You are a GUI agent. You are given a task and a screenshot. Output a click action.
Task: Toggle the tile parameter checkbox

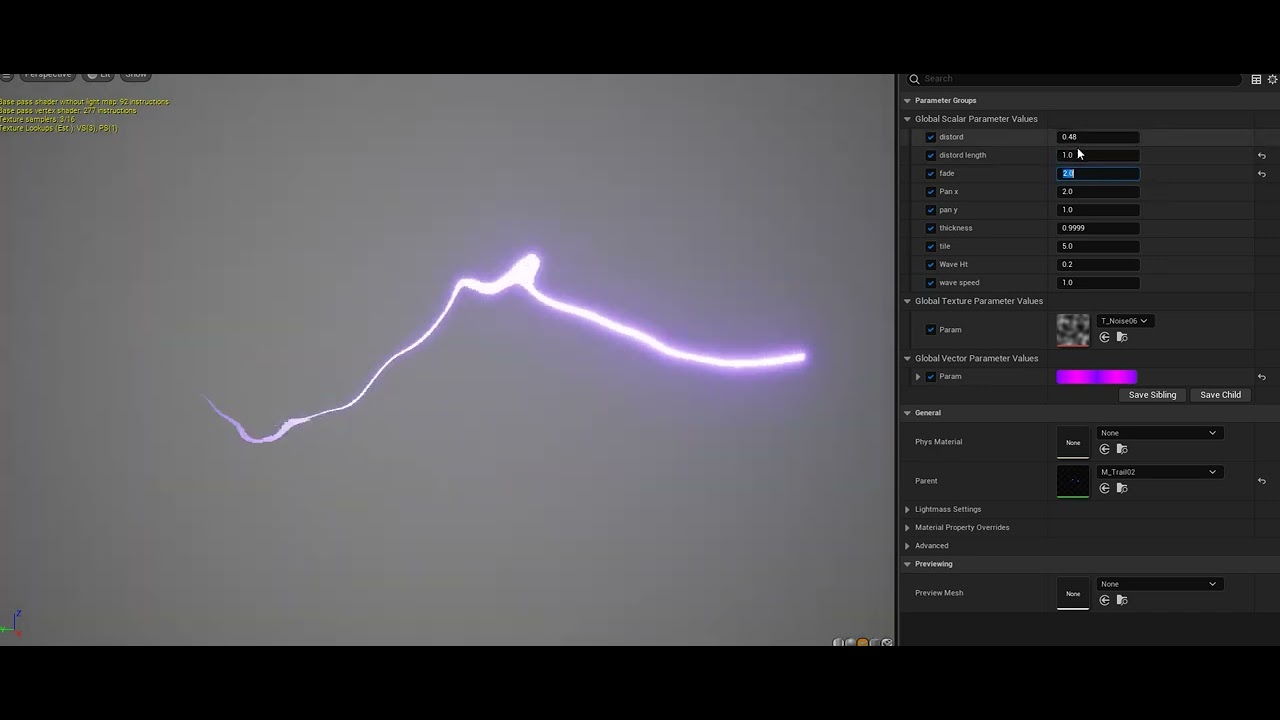931,246
